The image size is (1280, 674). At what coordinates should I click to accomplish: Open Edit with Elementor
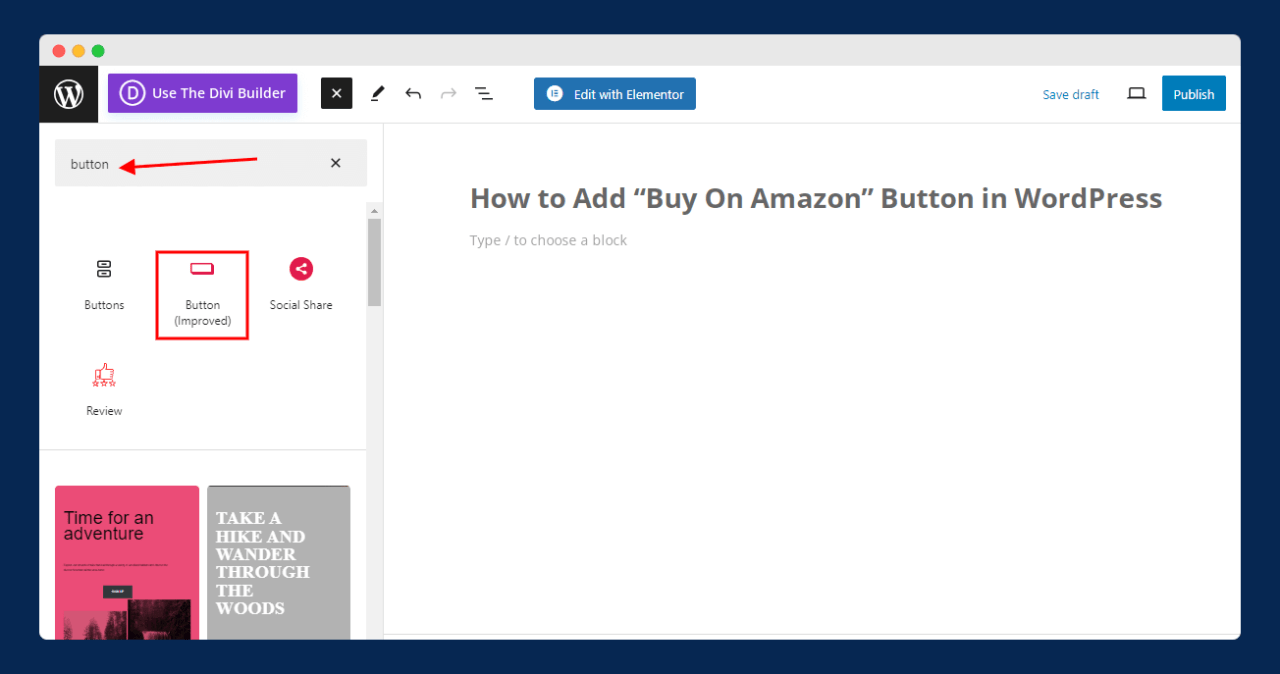tap(614, 93)
